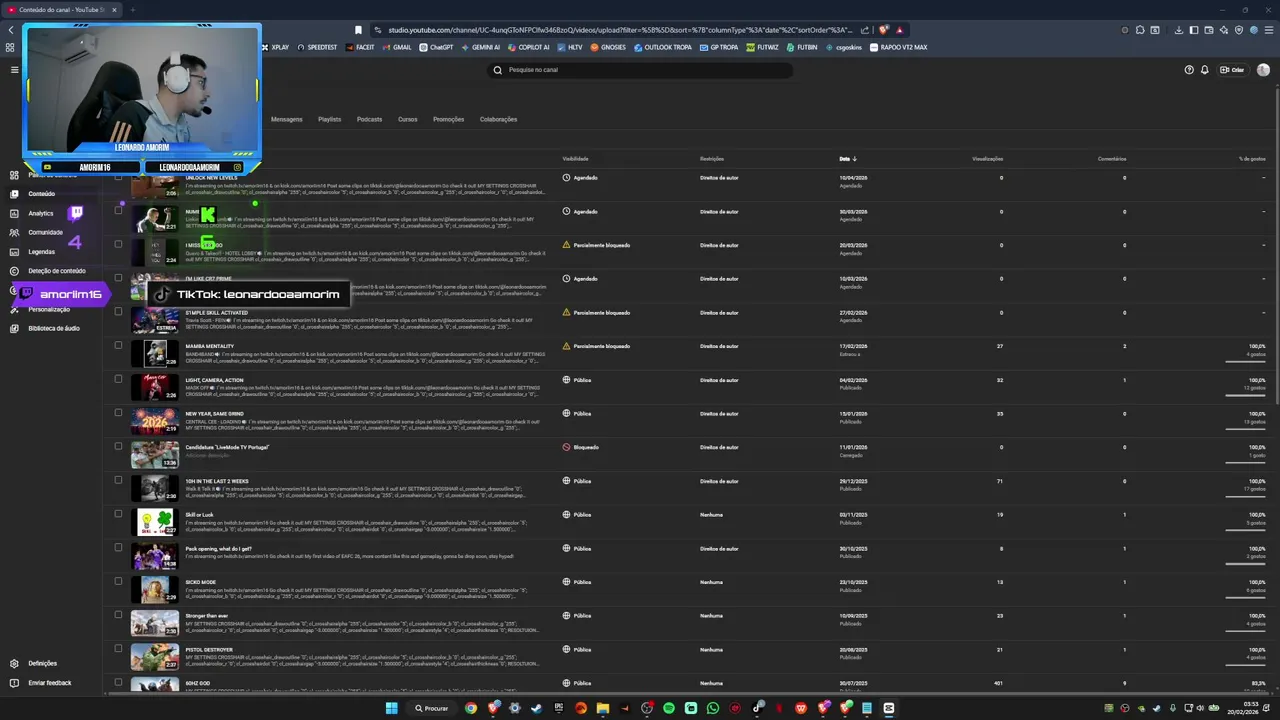Open the GEMINI AI bookmark
The image size is (1280, 720).
click(481, 47)
